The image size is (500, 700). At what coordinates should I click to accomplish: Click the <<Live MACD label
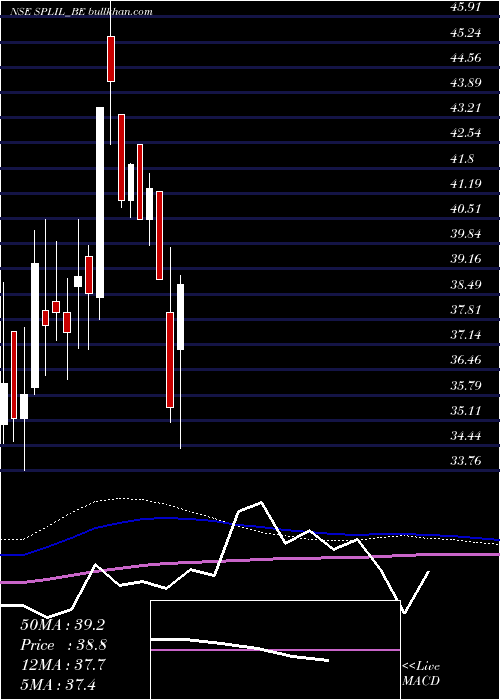(421, 674)
